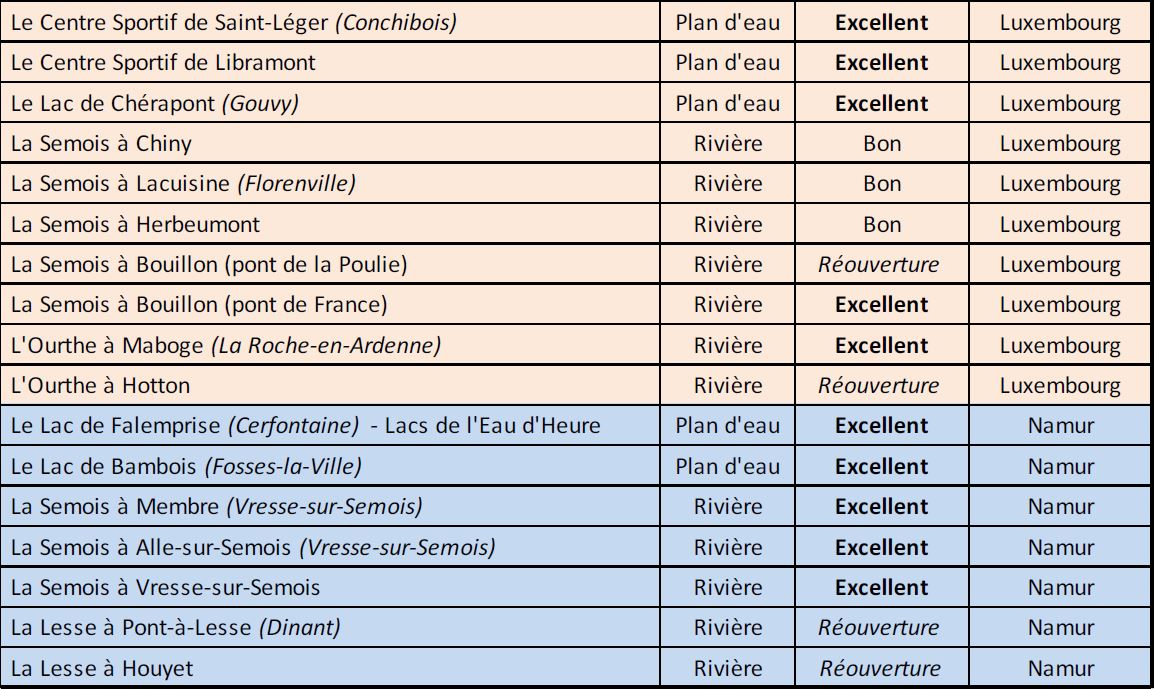Click 'Namur' in the Semois à Vresse-sur-Semois row
1154x689 pixels.
pos(1060,588)
